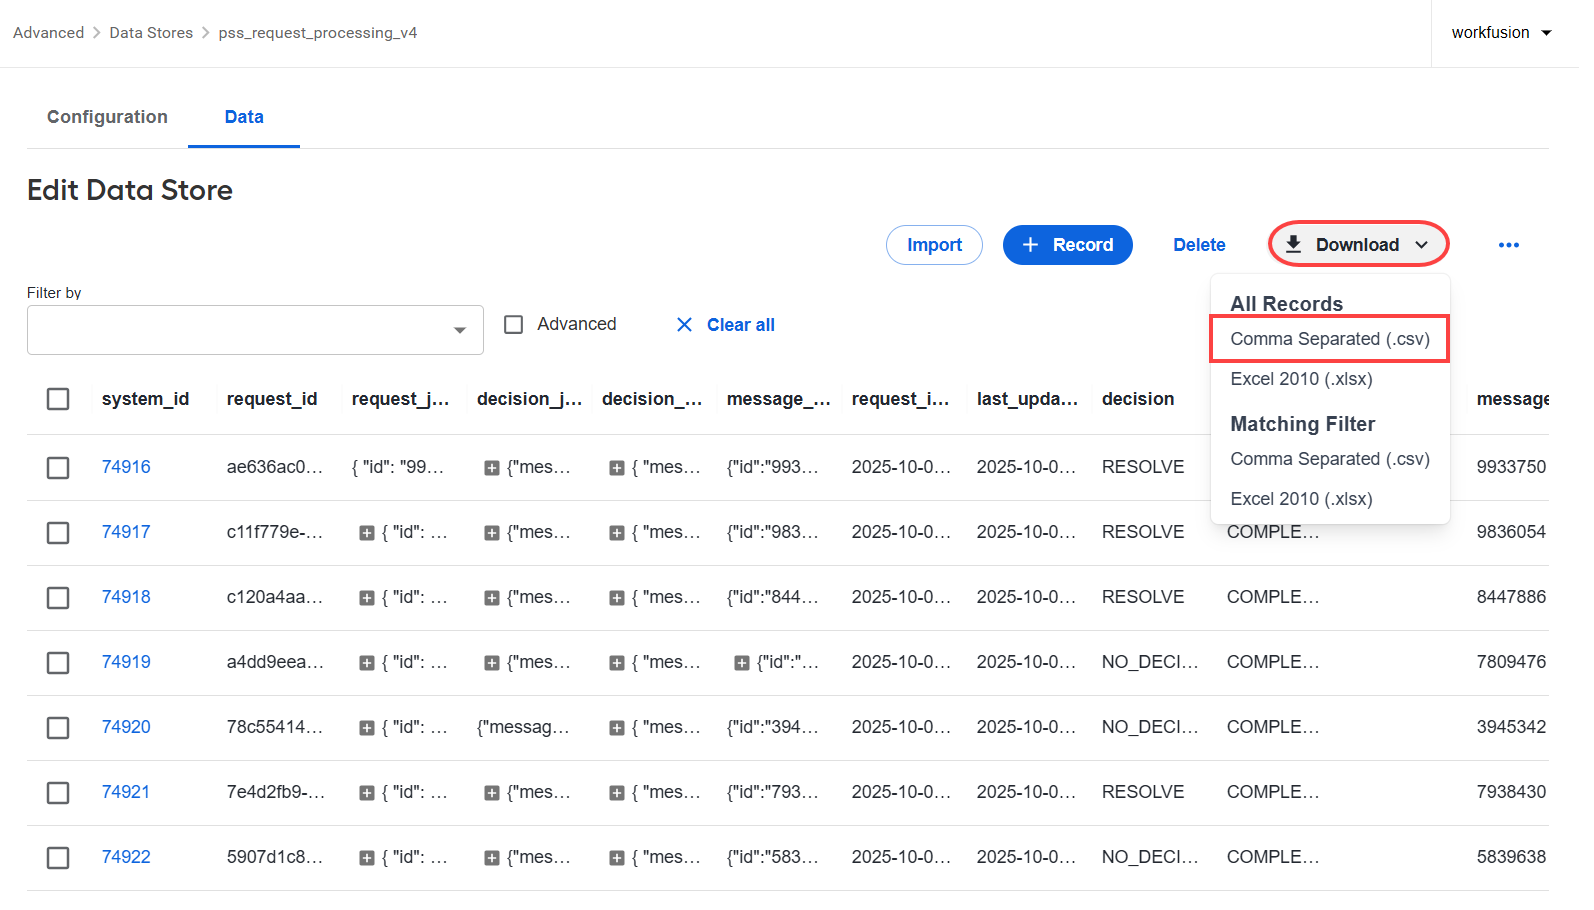Viewport: 1594px width, 910px height.
Task: Select the checkbox for record 74917
Action: click(x=58, y=533)
